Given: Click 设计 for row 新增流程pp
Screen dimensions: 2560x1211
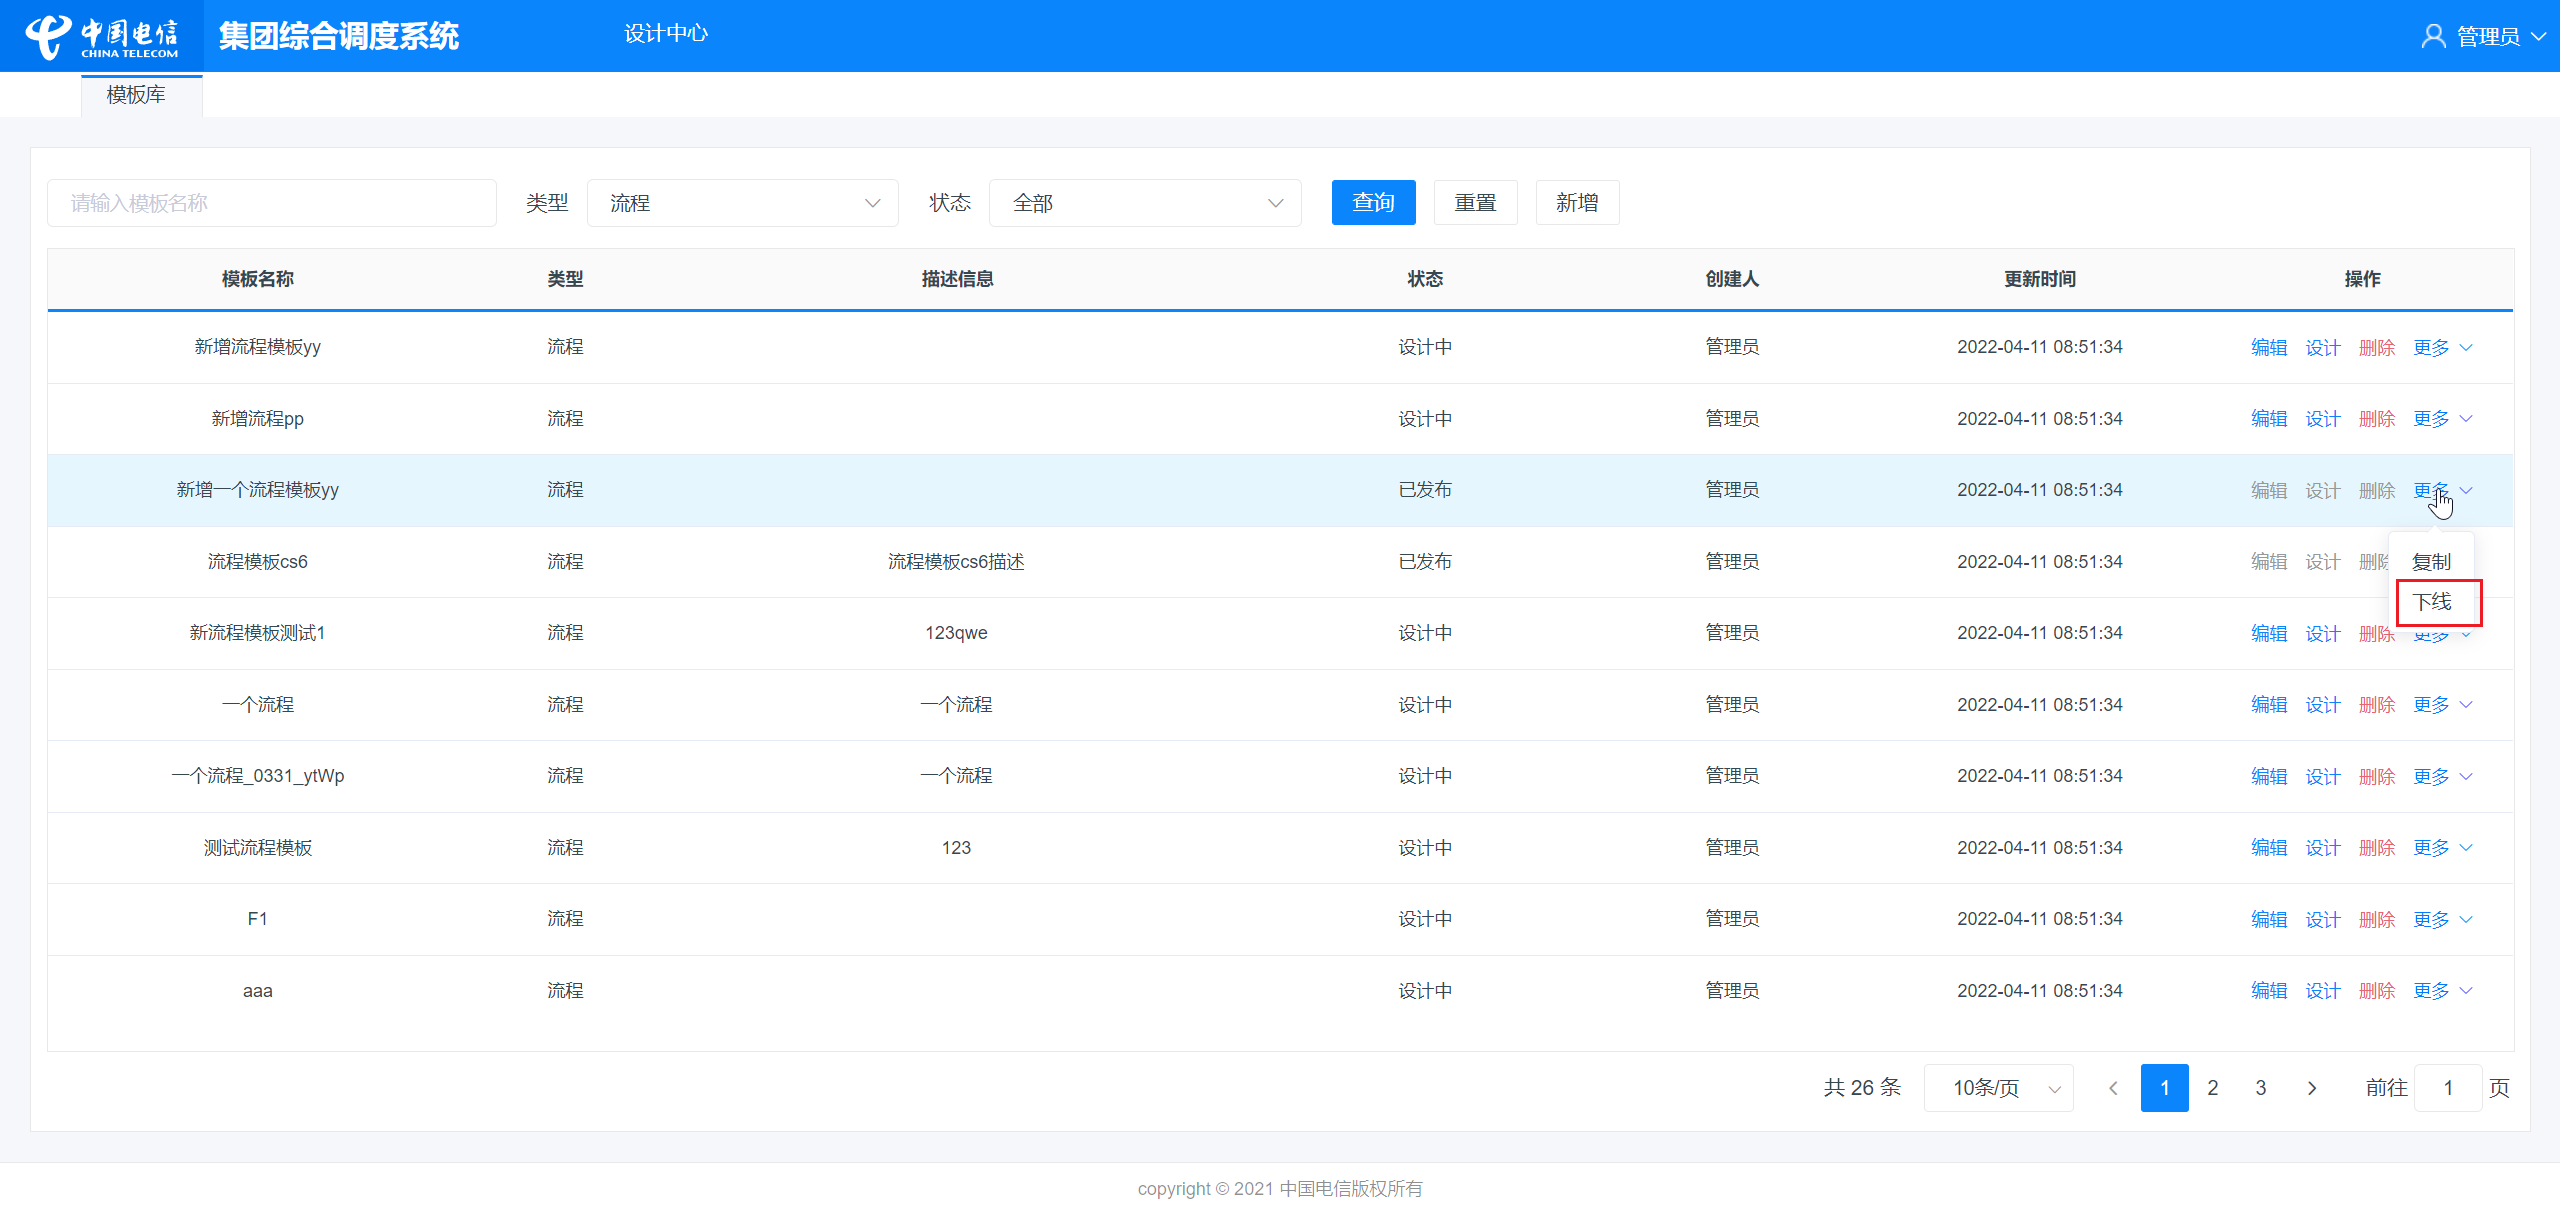Looking at the screenshot, I should coord(2323,419).
